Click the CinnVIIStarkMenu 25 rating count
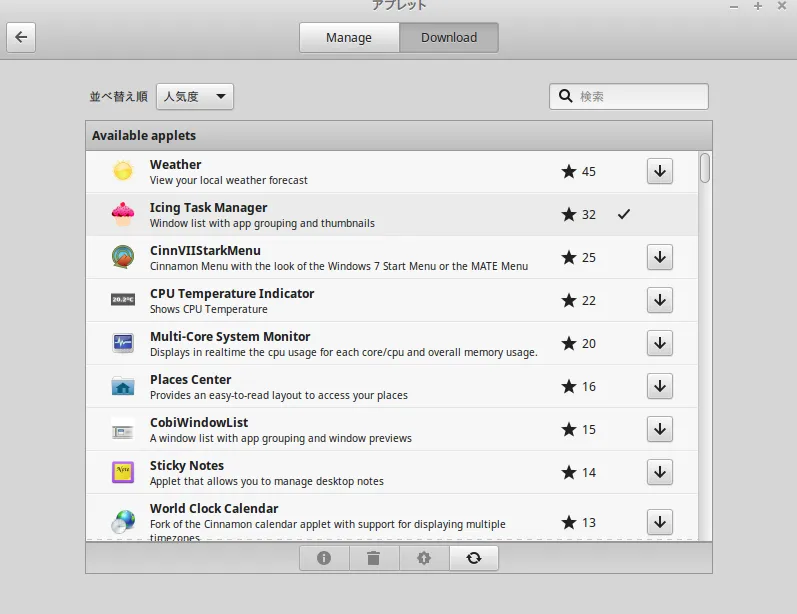Viewport: 797px width, 614px height. (x=589, y=258)
